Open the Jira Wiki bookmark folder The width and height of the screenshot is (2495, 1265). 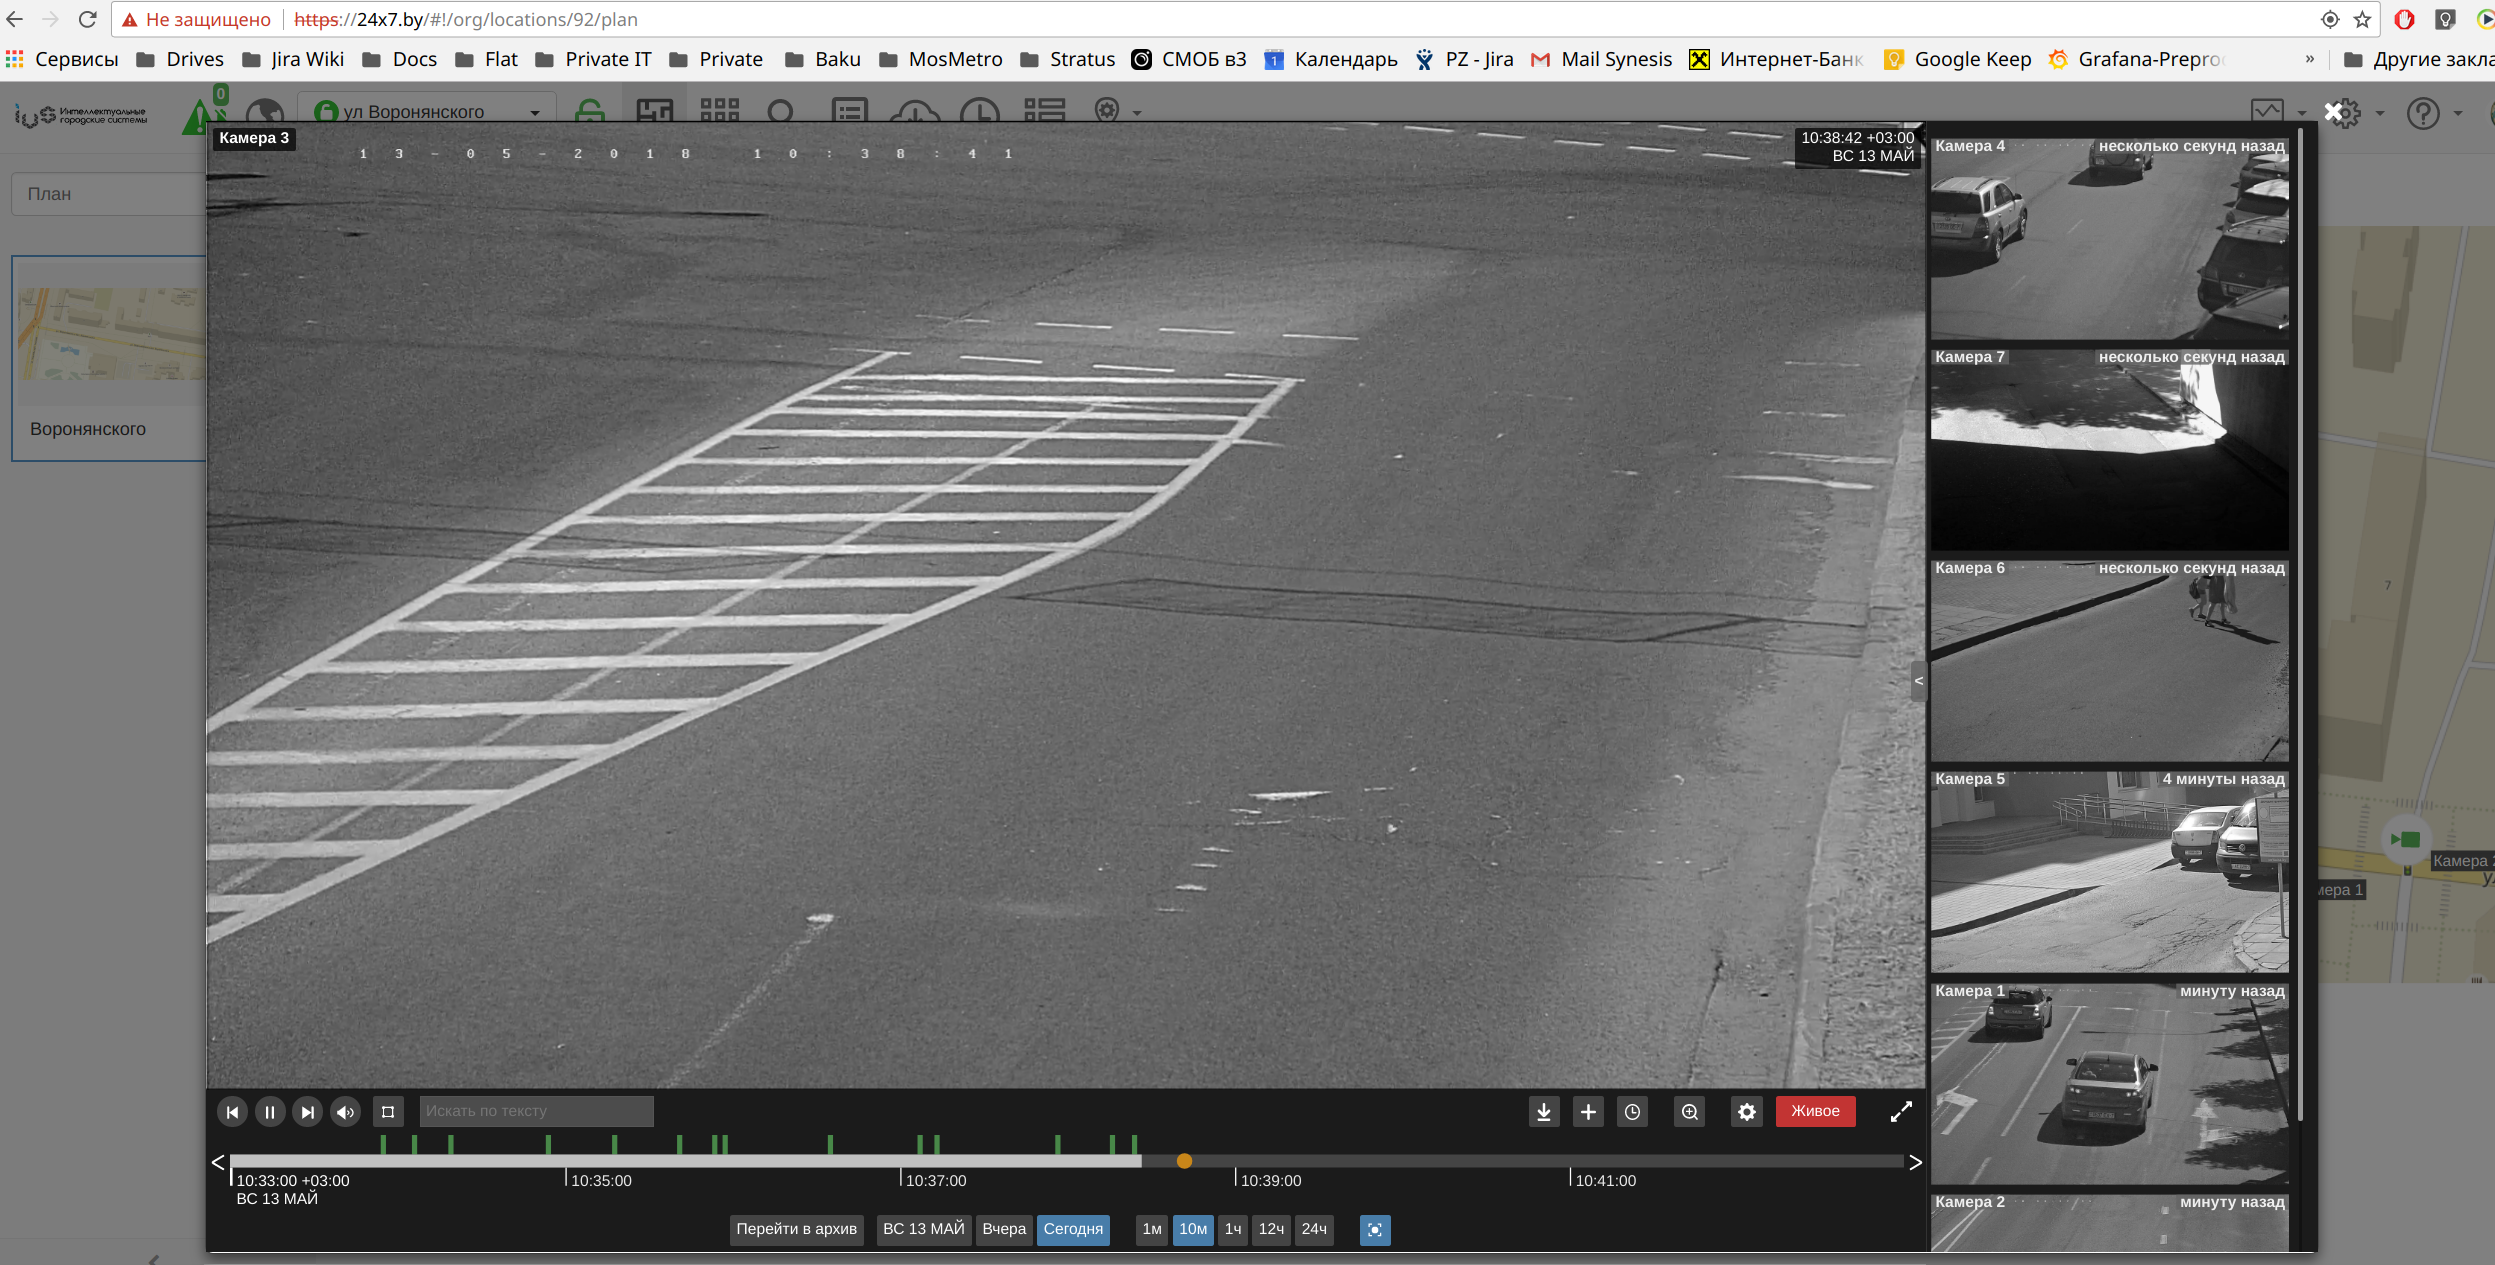[x=293, y=59]
